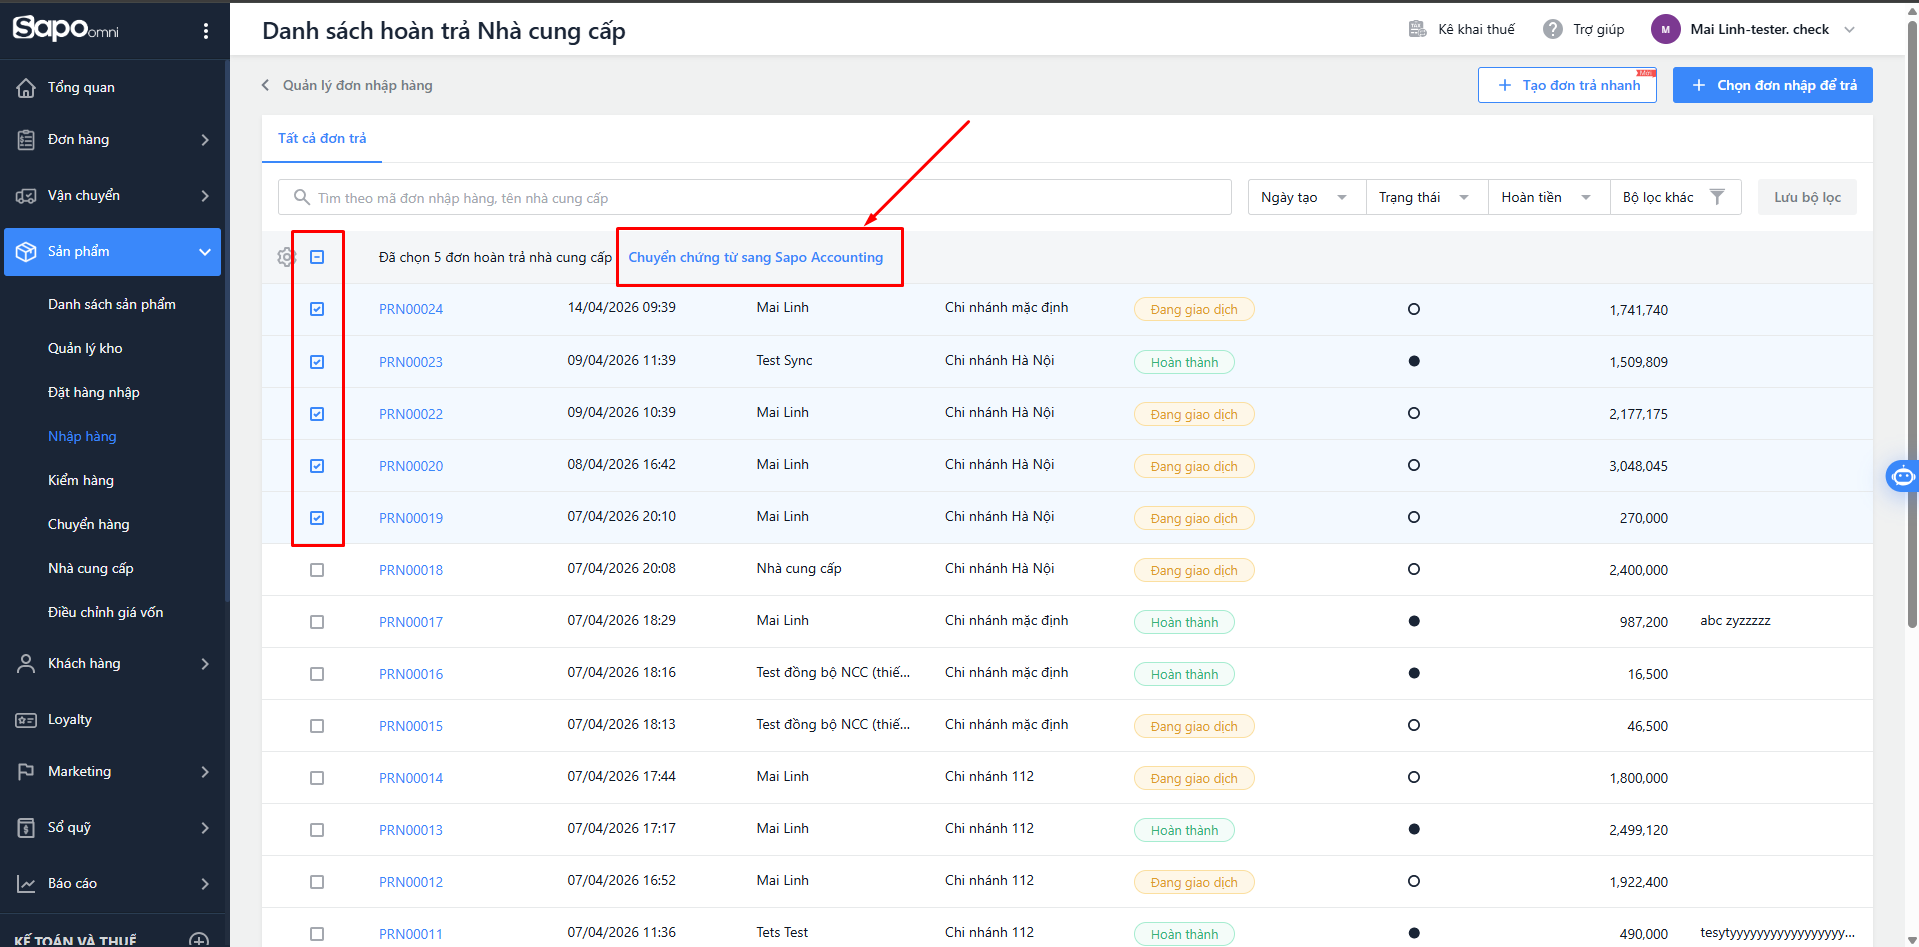This screenshot has width=1919, height=947.
Task: Click the Bộ lọc khác funnel icon
Action: coord(1717,197)
